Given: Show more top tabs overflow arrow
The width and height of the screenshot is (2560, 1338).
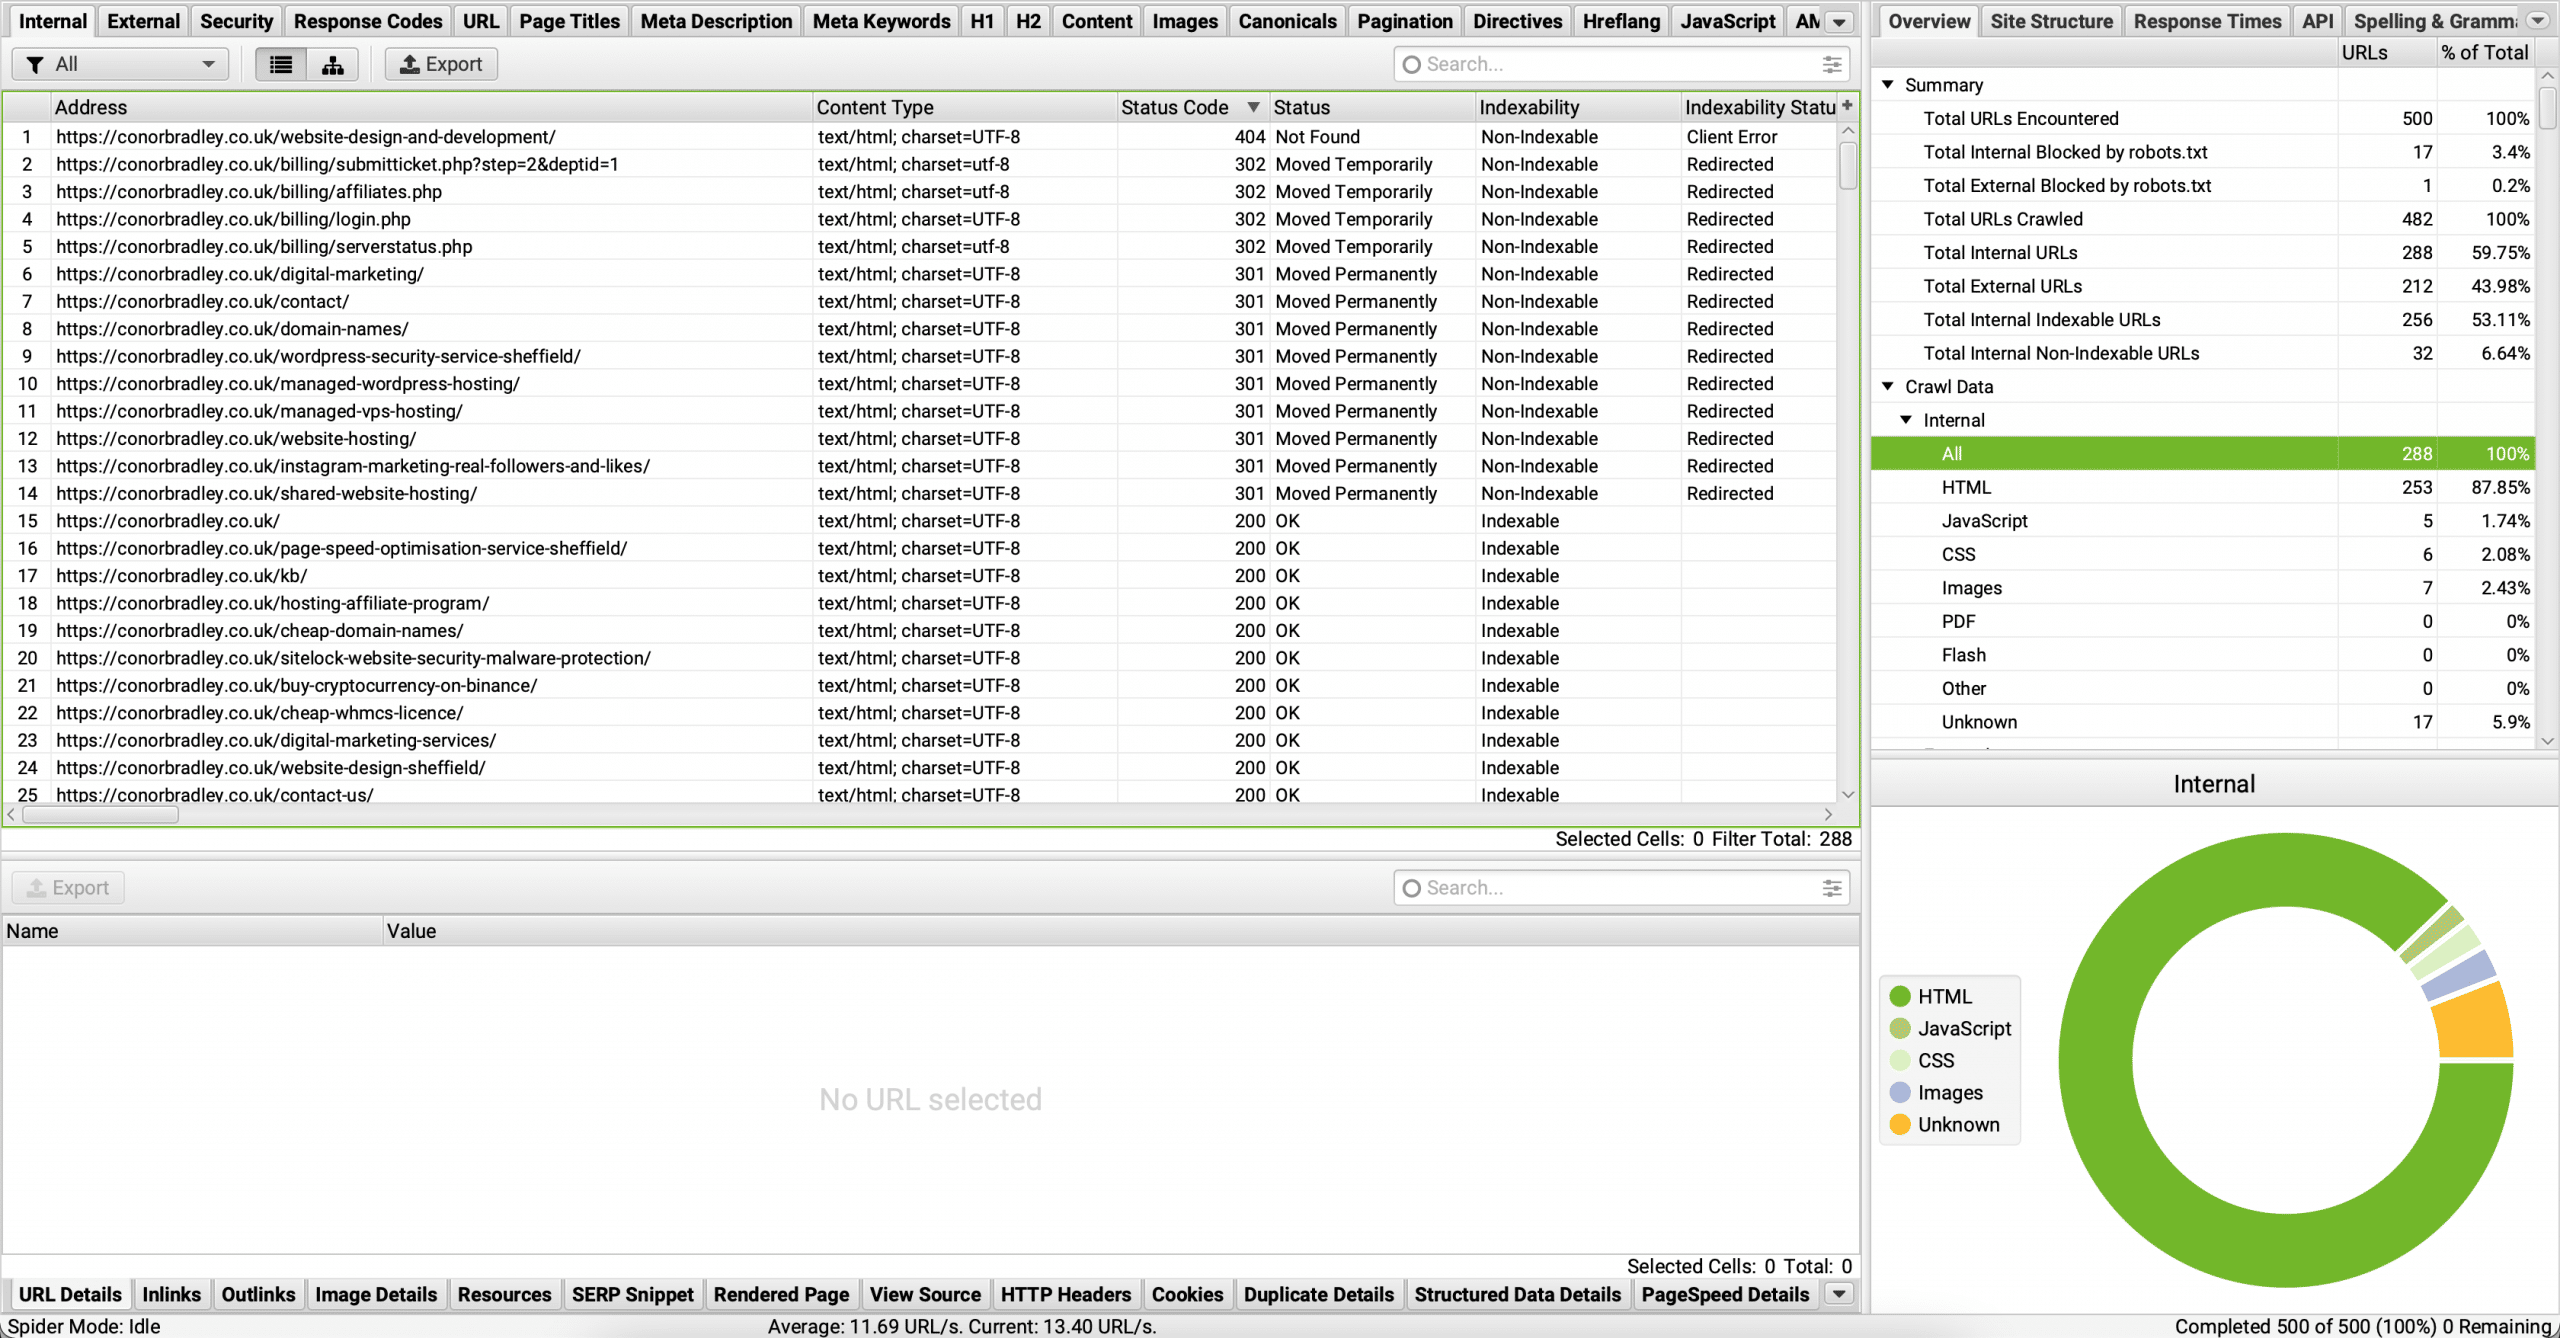Looking at the screenshot, I should (x=1839, y=21).
